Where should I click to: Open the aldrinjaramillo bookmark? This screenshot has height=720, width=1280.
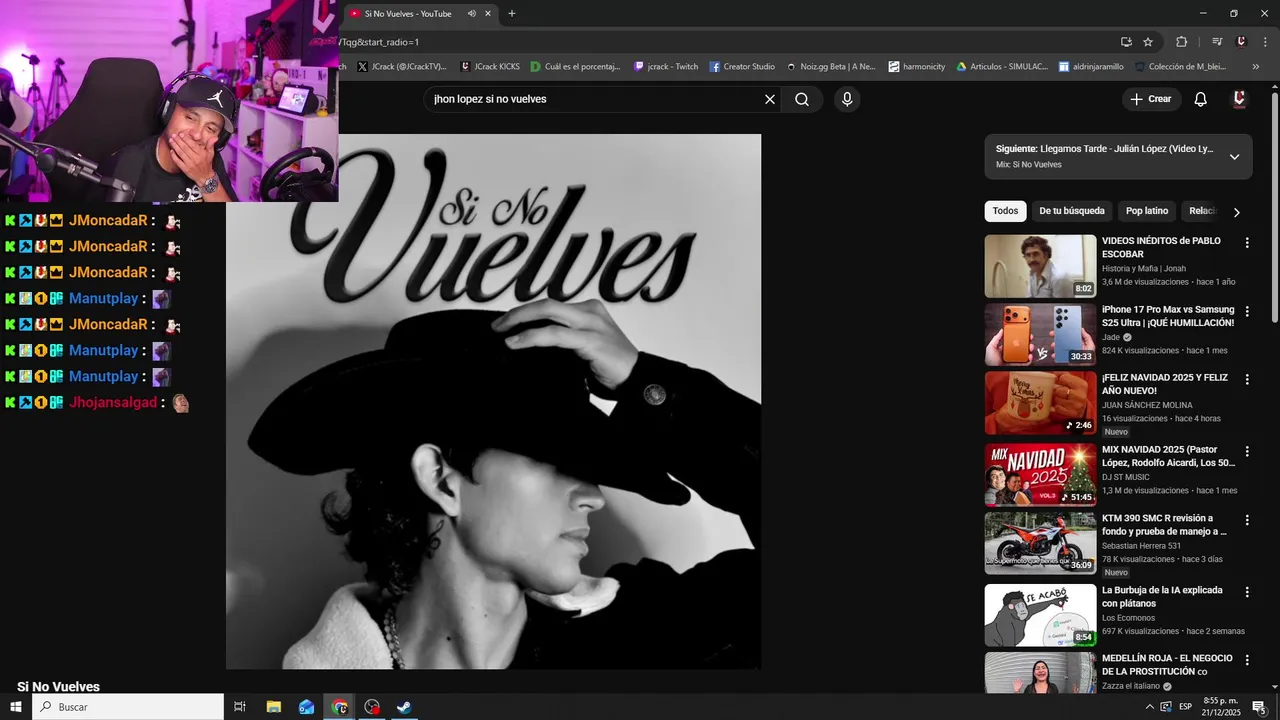click(1091, 67)
